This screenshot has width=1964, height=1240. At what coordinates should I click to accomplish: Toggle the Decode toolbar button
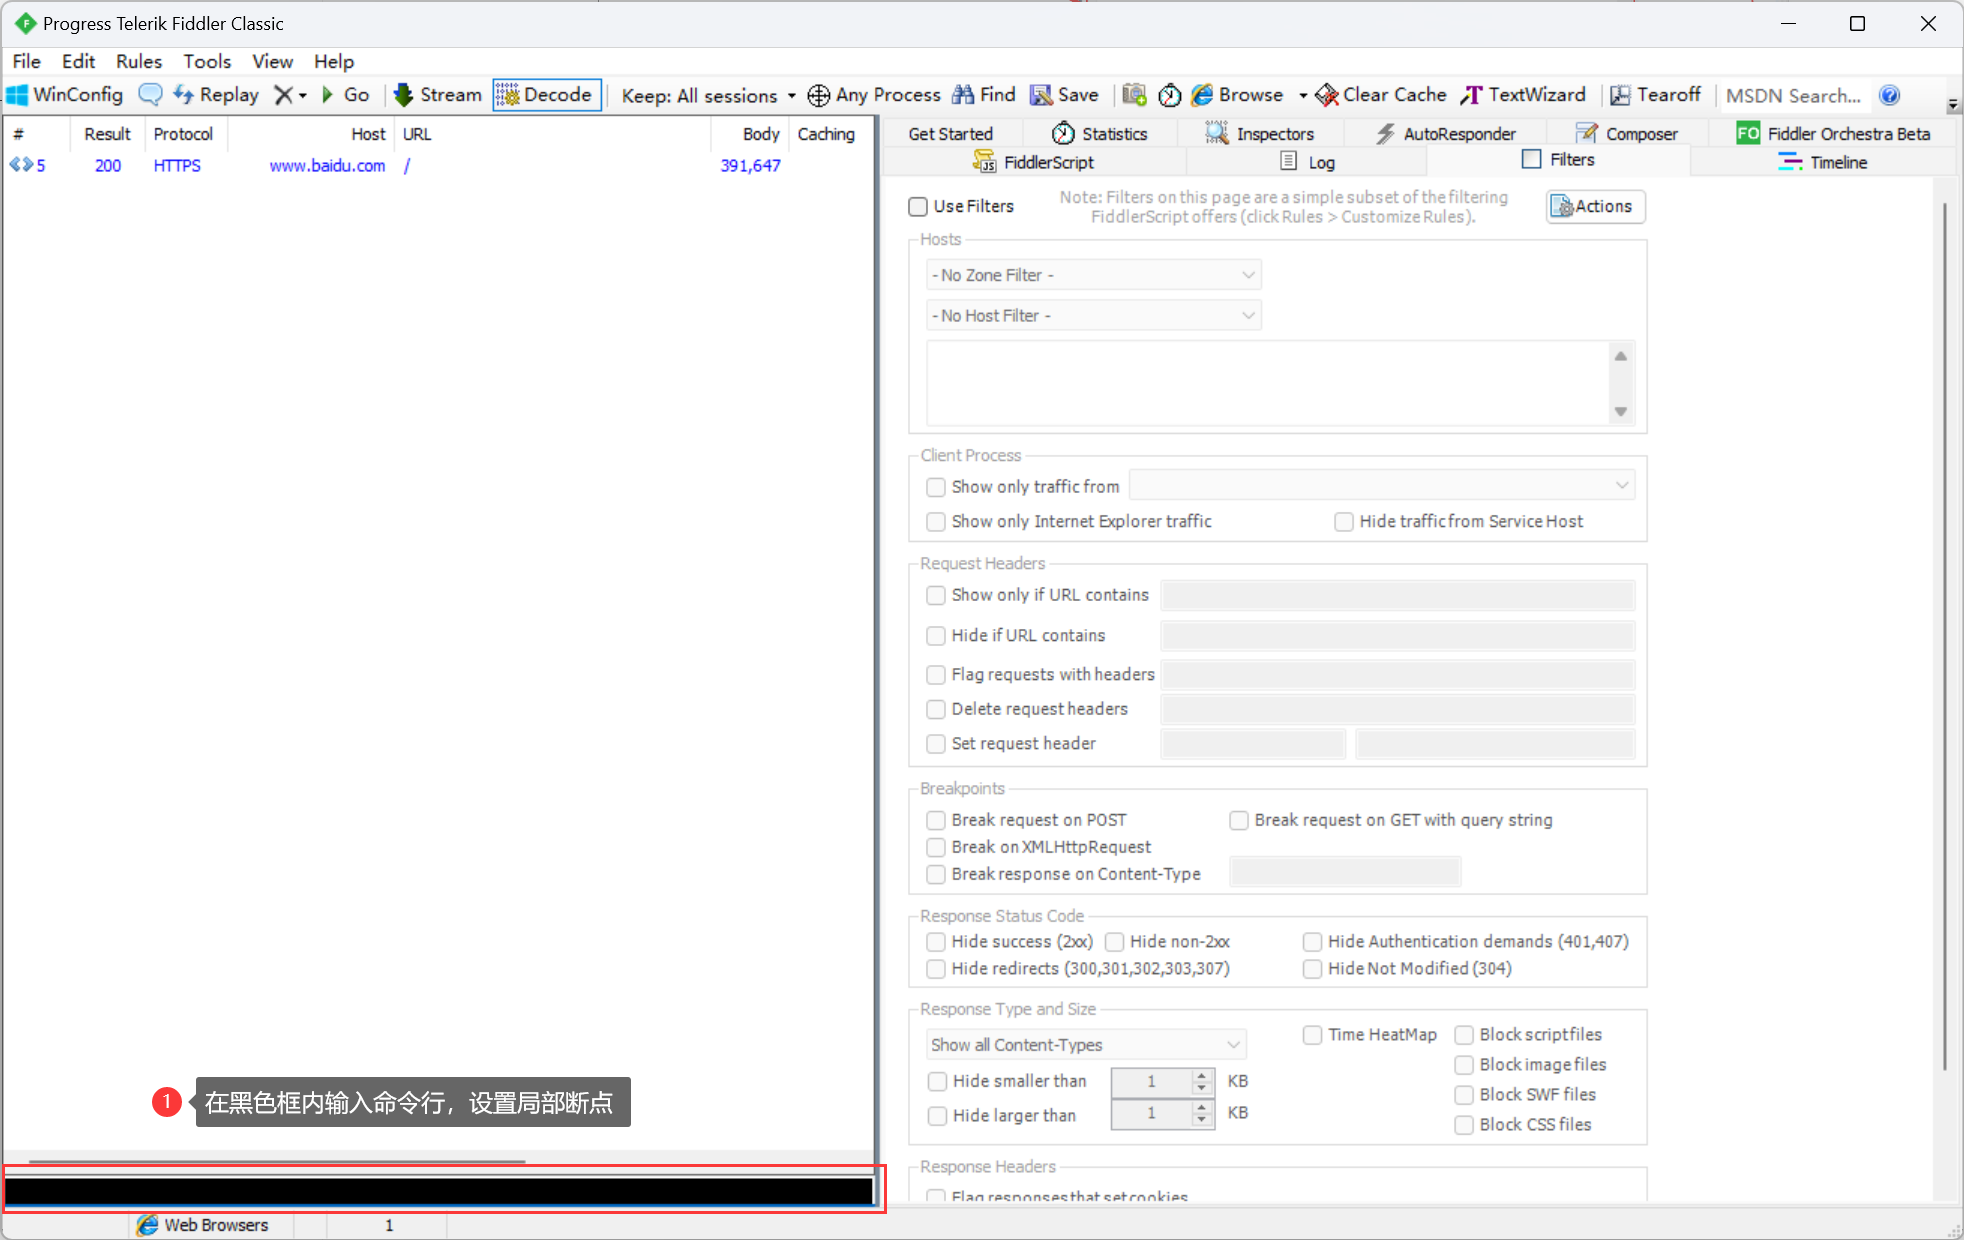pyautogui.click(x=546, y=95)
